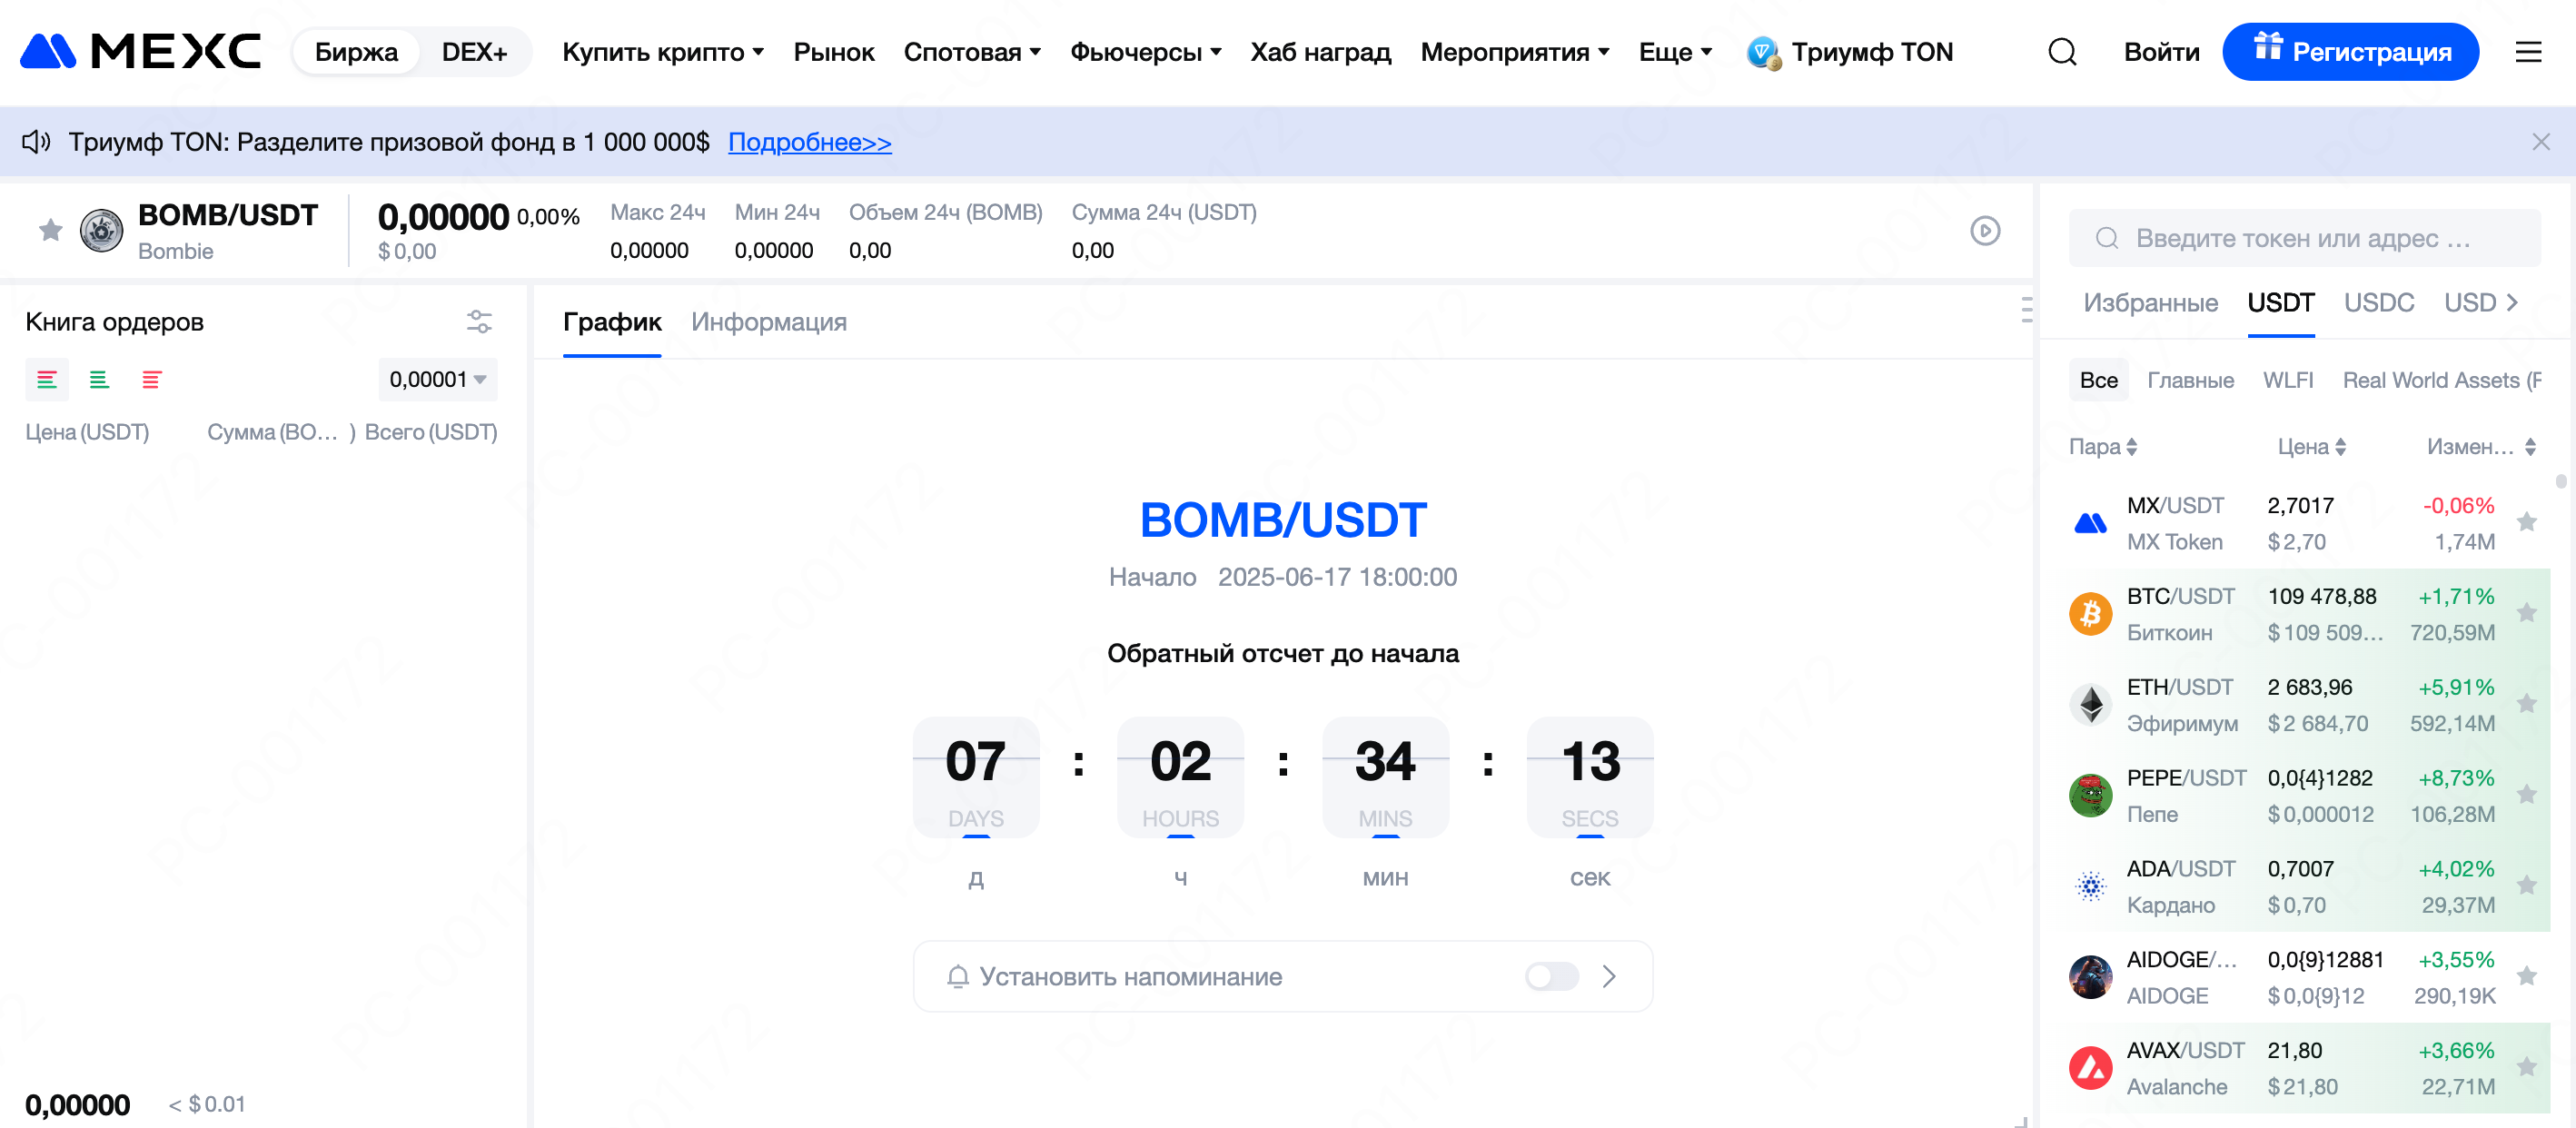Sort pairs by Цена column
The height and width of the screenshot is (1128, 2576).
[x=2311, y=447]
